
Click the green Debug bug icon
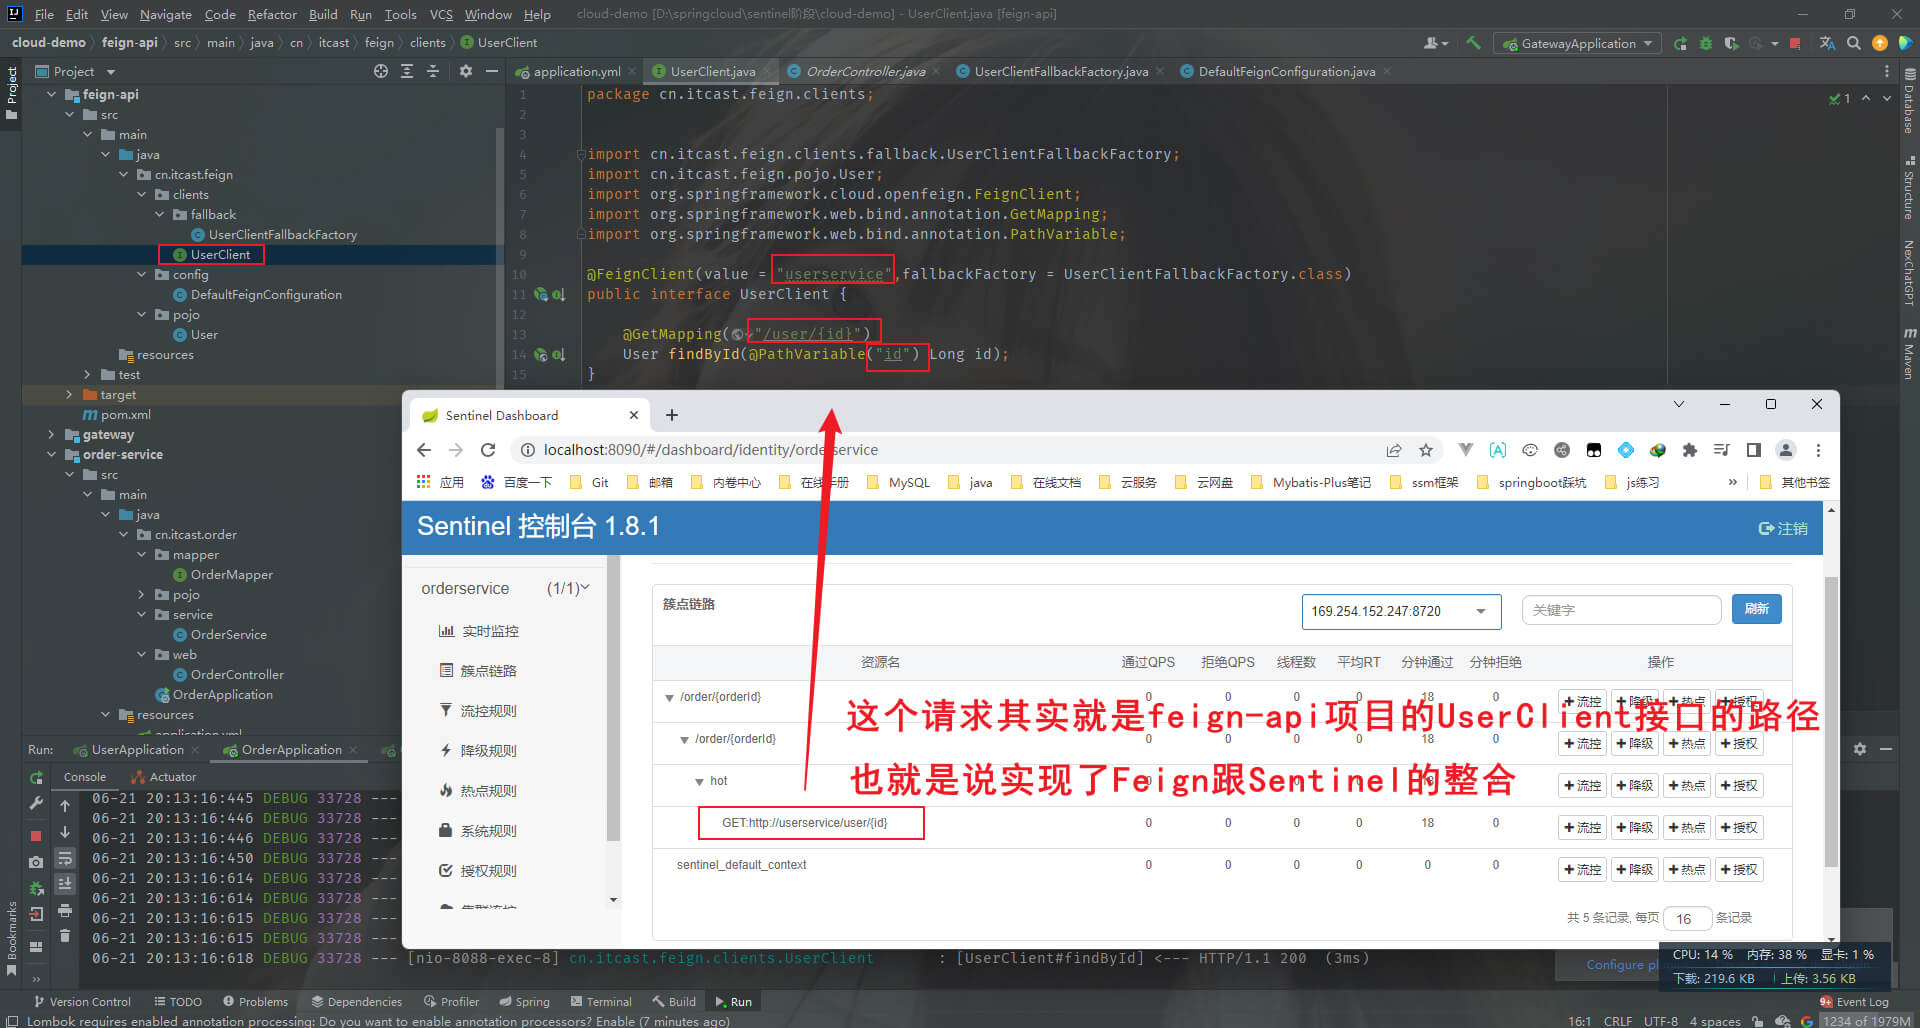click(1706, 43)
